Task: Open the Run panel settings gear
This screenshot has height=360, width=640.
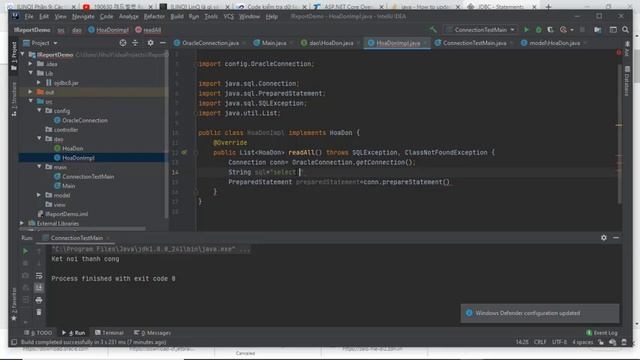Action: click(604, 238)
